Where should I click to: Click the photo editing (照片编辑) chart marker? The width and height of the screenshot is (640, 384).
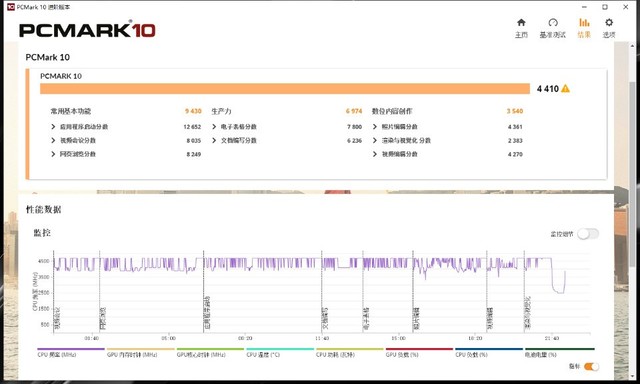[x=416, y=318]
